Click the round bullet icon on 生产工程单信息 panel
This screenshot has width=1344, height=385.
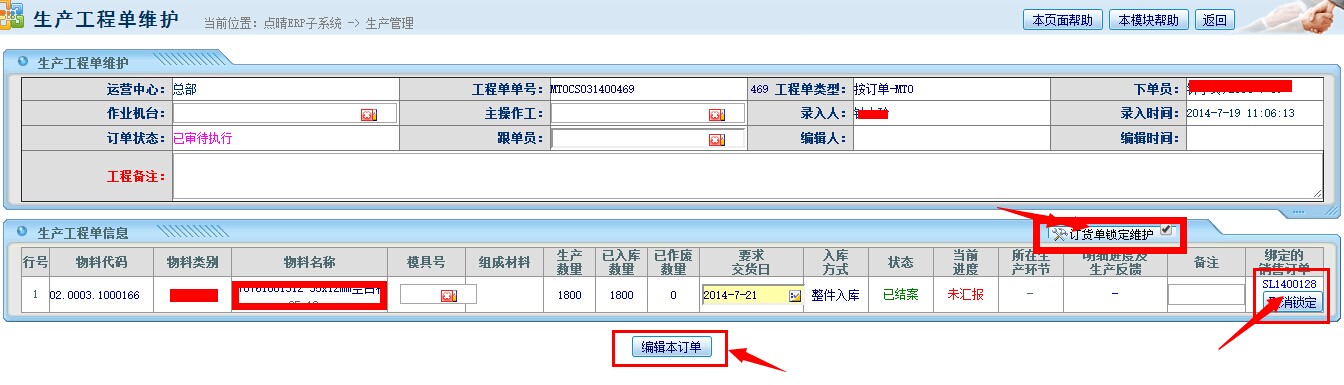(22, 232)
